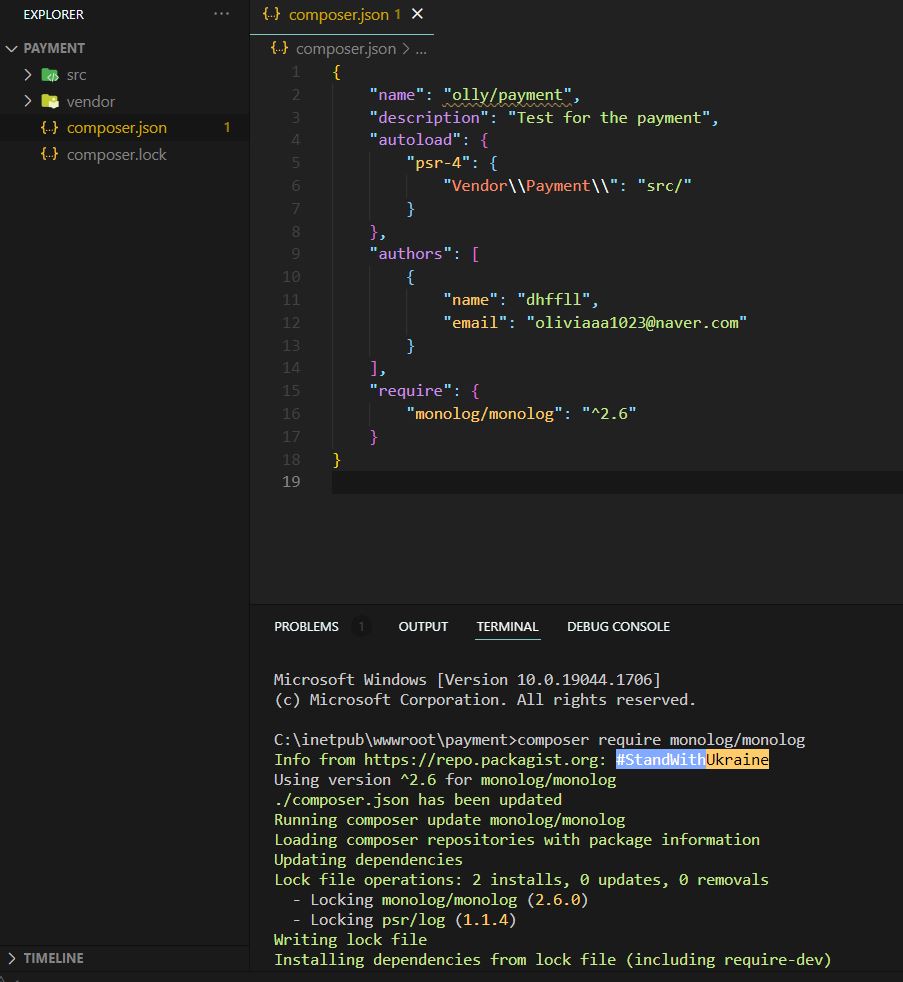Viewport: 903px width, 982px height.
Task: Click the Microsoft Windows version line
Action: coord(467,680)
